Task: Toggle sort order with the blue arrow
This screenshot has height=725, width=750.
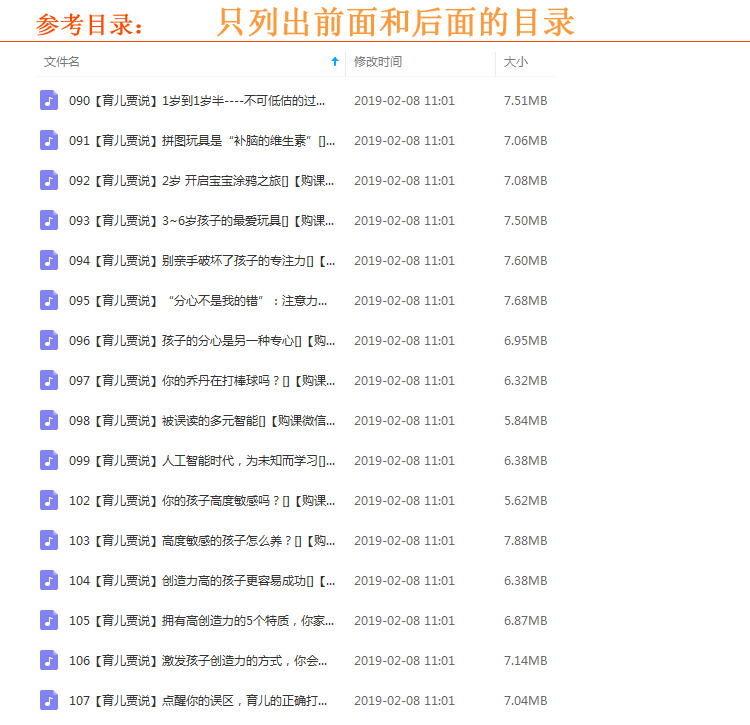Action: [x=335, y=62]
